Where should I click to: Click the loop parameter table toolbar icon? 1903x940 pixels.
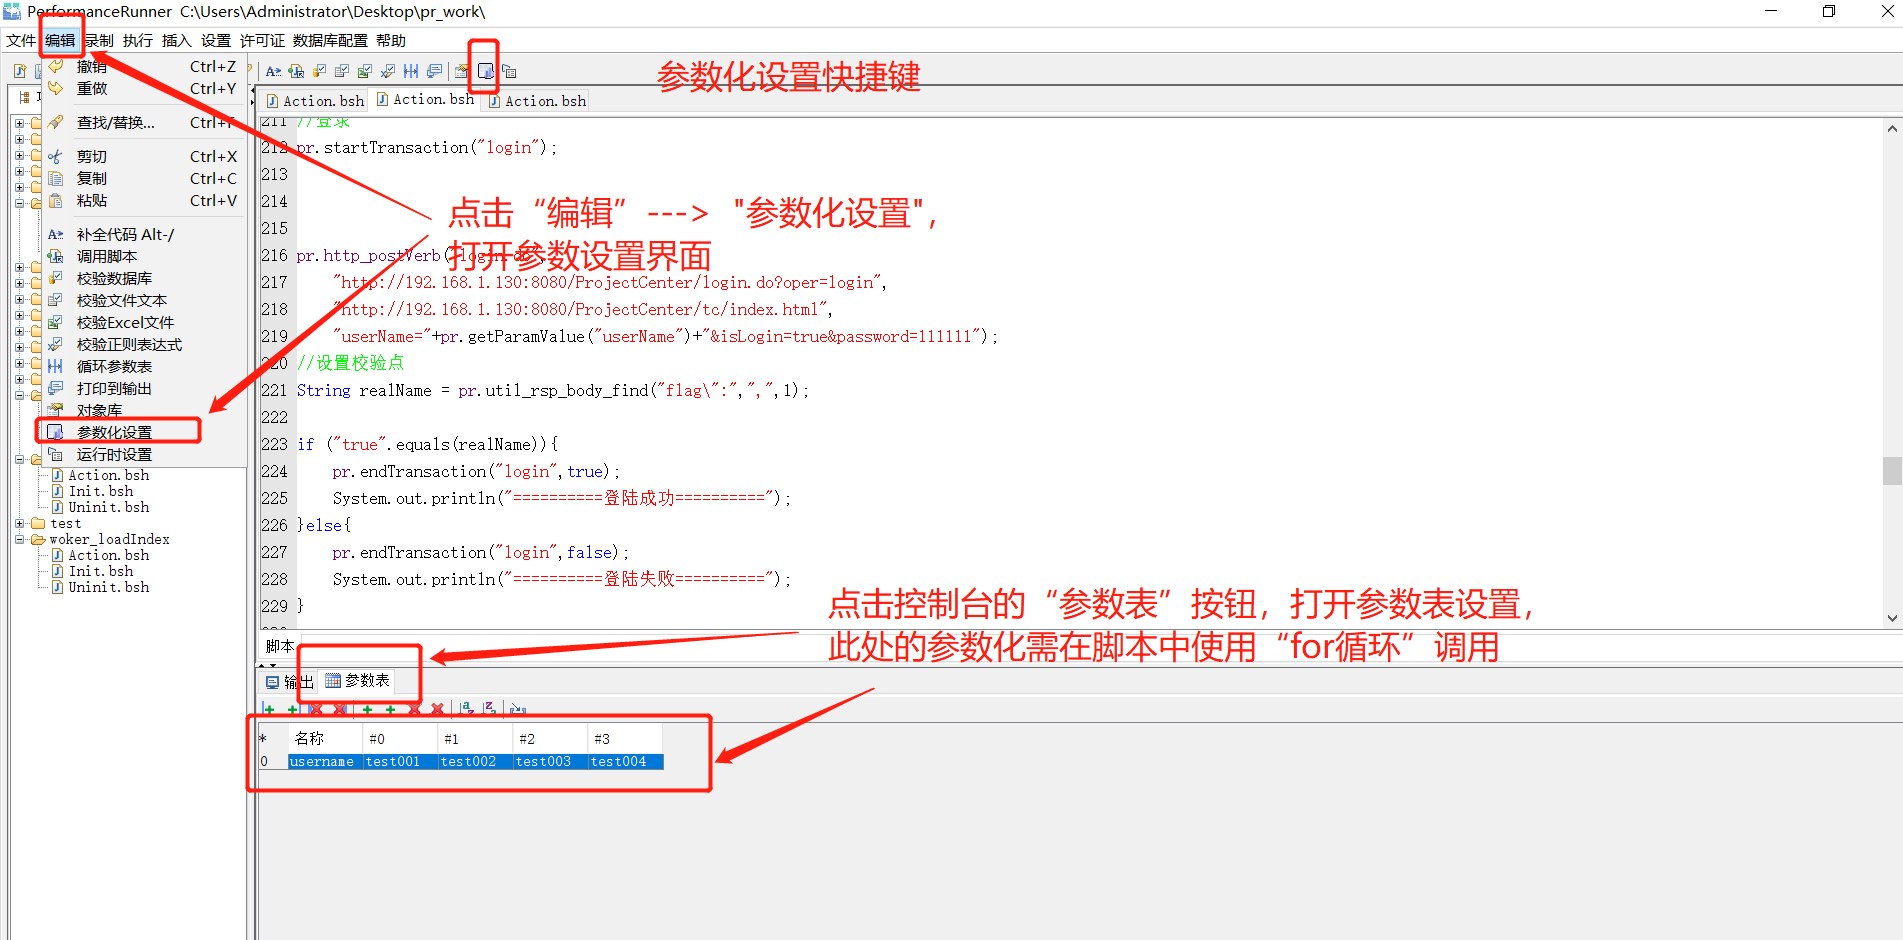pos(411,71)
